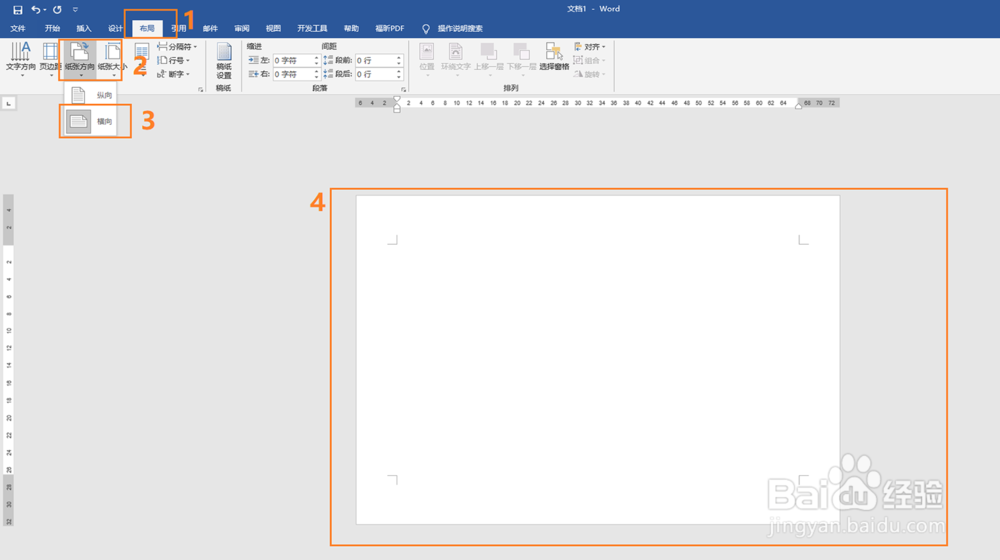The height and width of the screenshot is (560, 1000).
Task: Switch to the 帮助 ribbon tab
Action: [x=351, y=29]
